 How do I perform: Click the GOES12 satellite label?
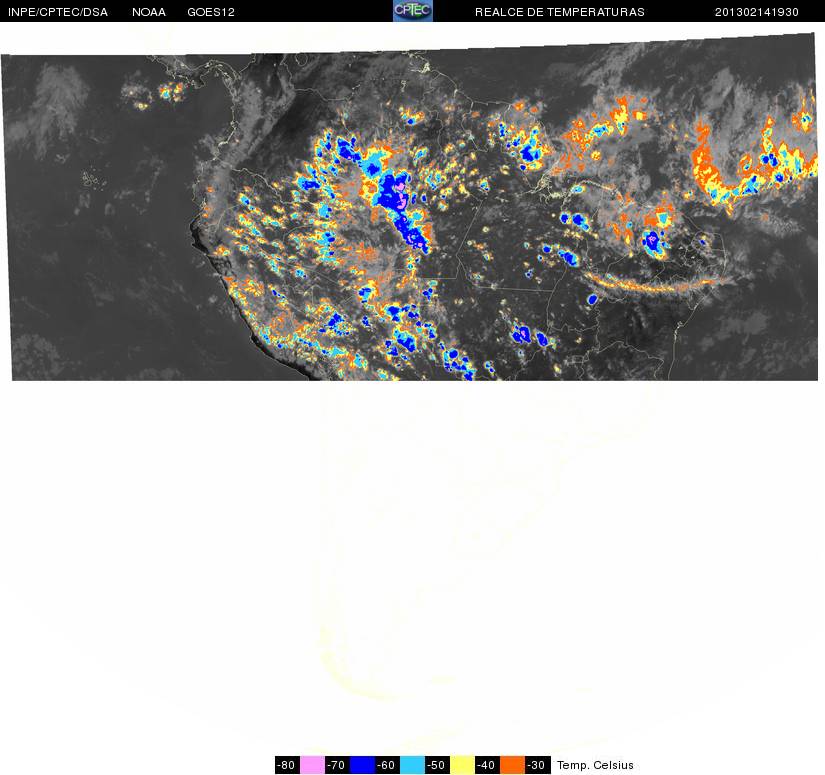[x=211, y=12]
